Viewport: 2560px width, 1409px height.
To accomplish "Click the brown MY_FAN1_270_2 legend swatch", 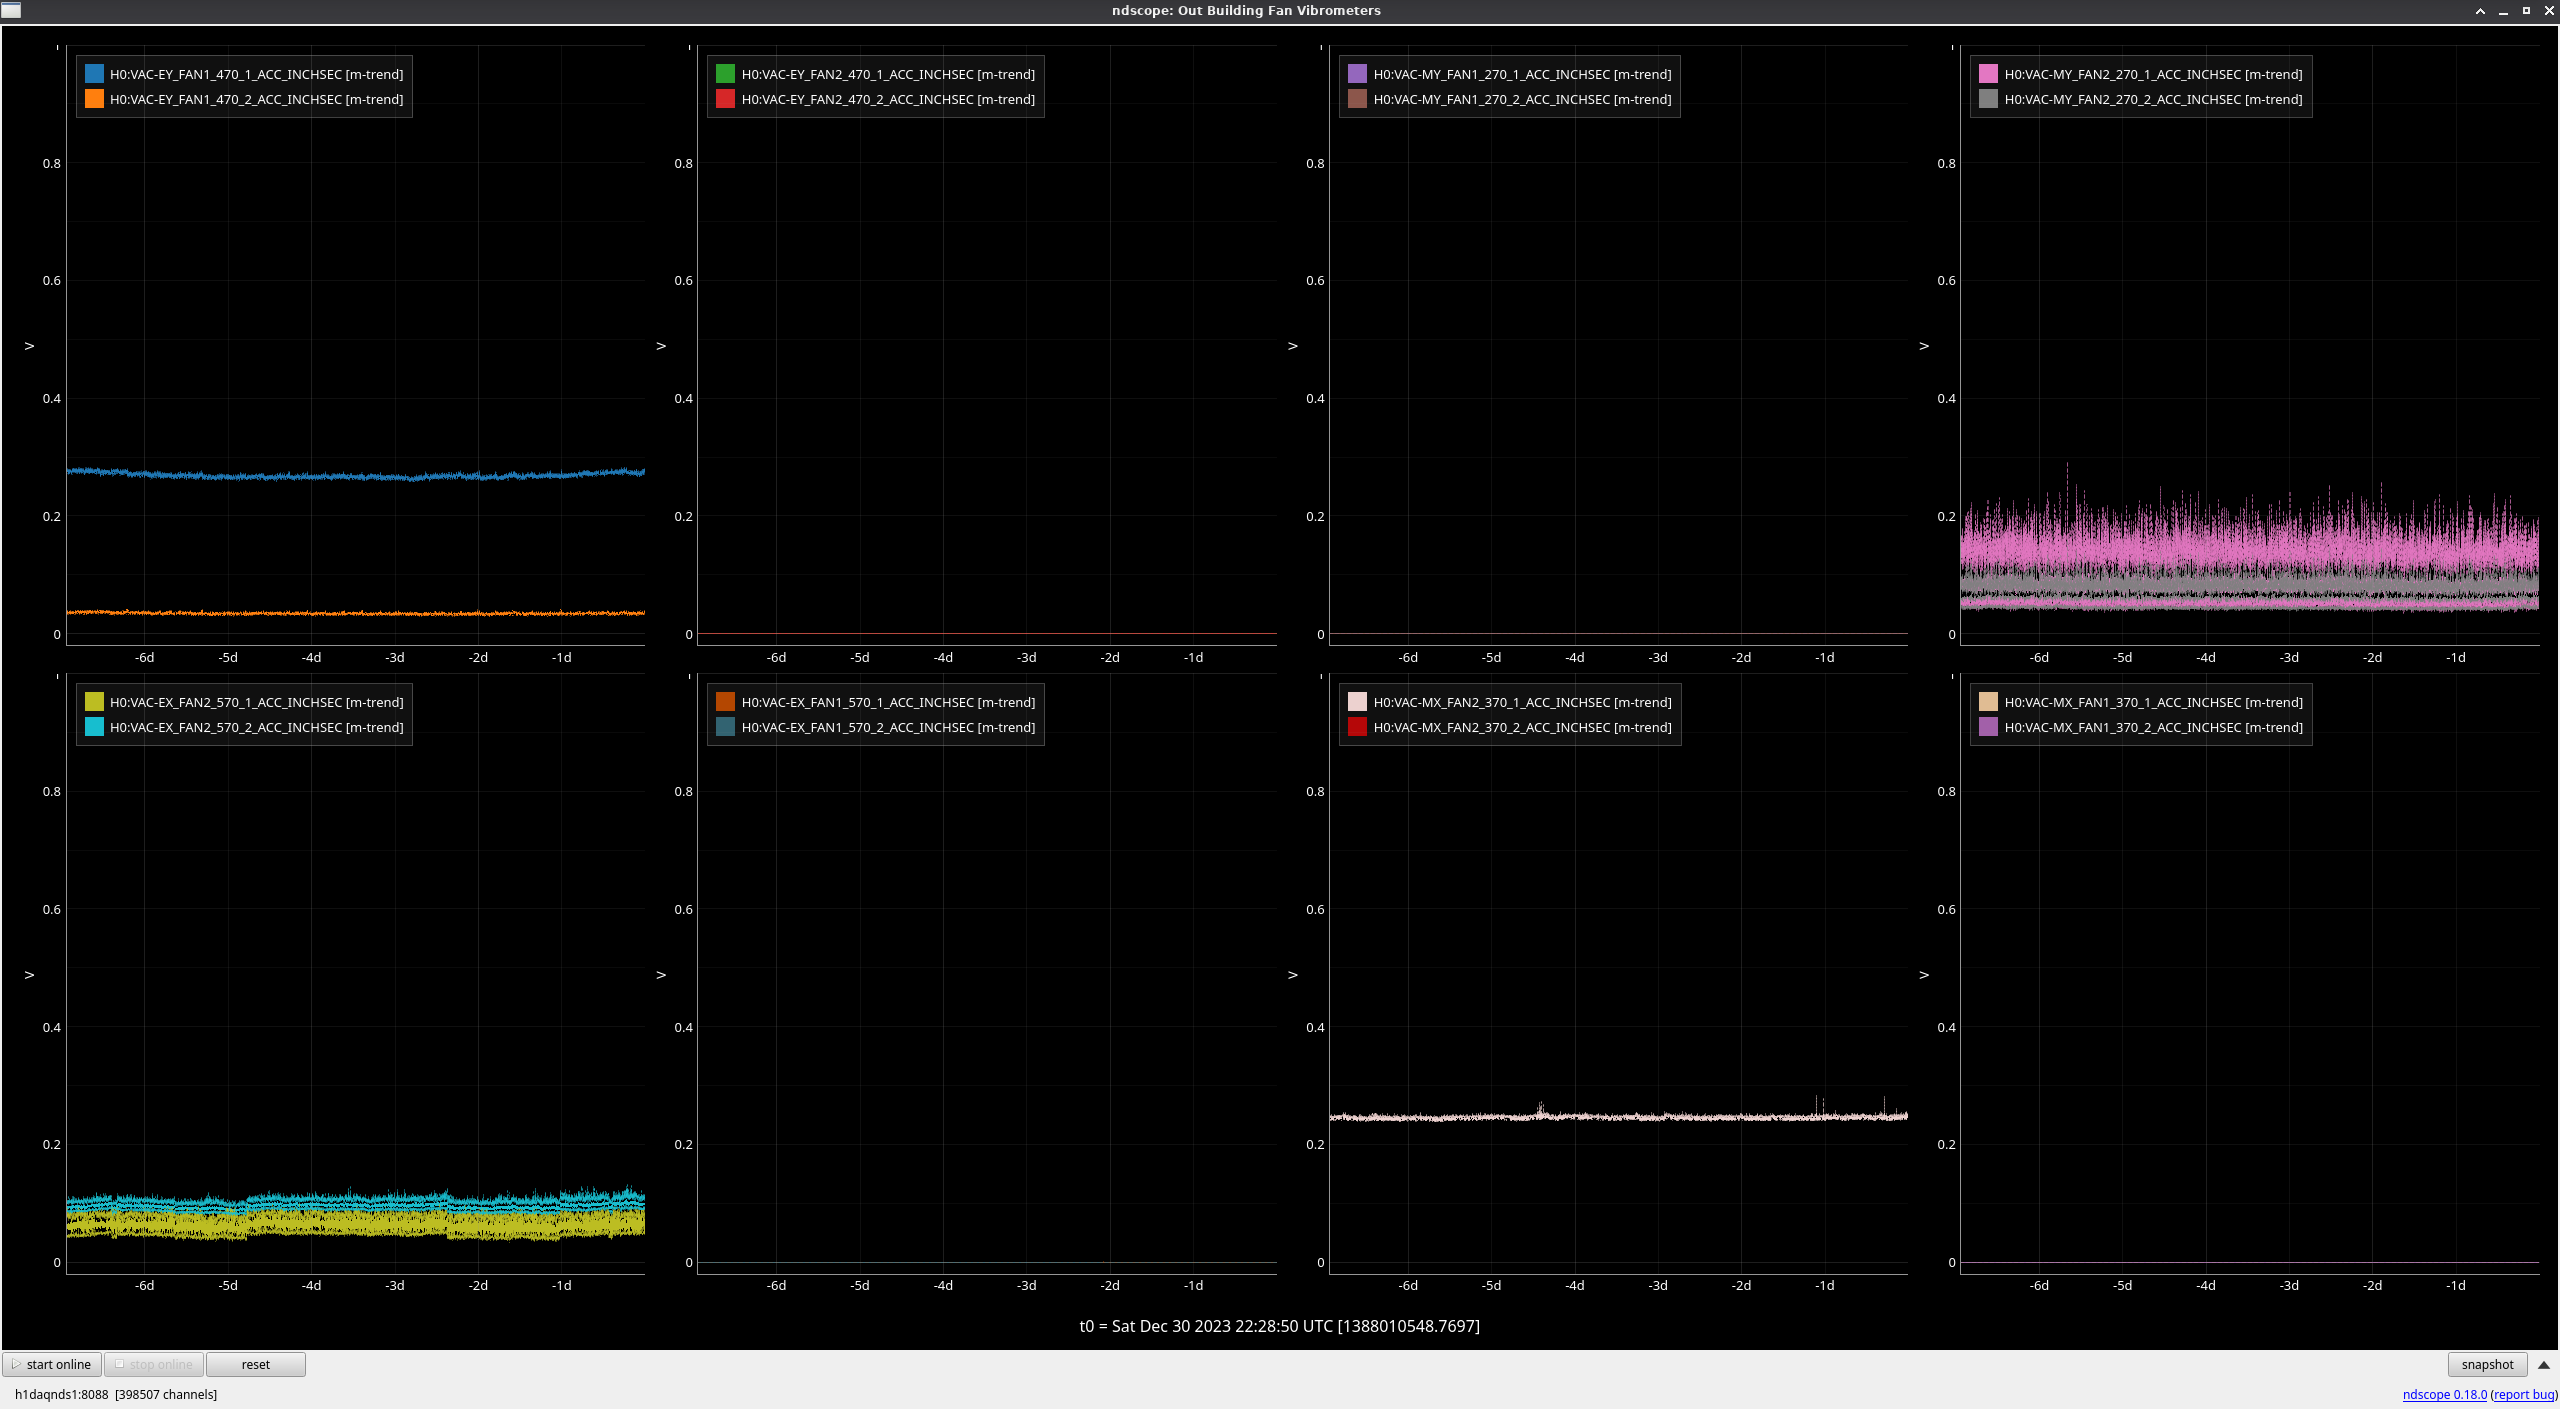I will click(1357, 99).
